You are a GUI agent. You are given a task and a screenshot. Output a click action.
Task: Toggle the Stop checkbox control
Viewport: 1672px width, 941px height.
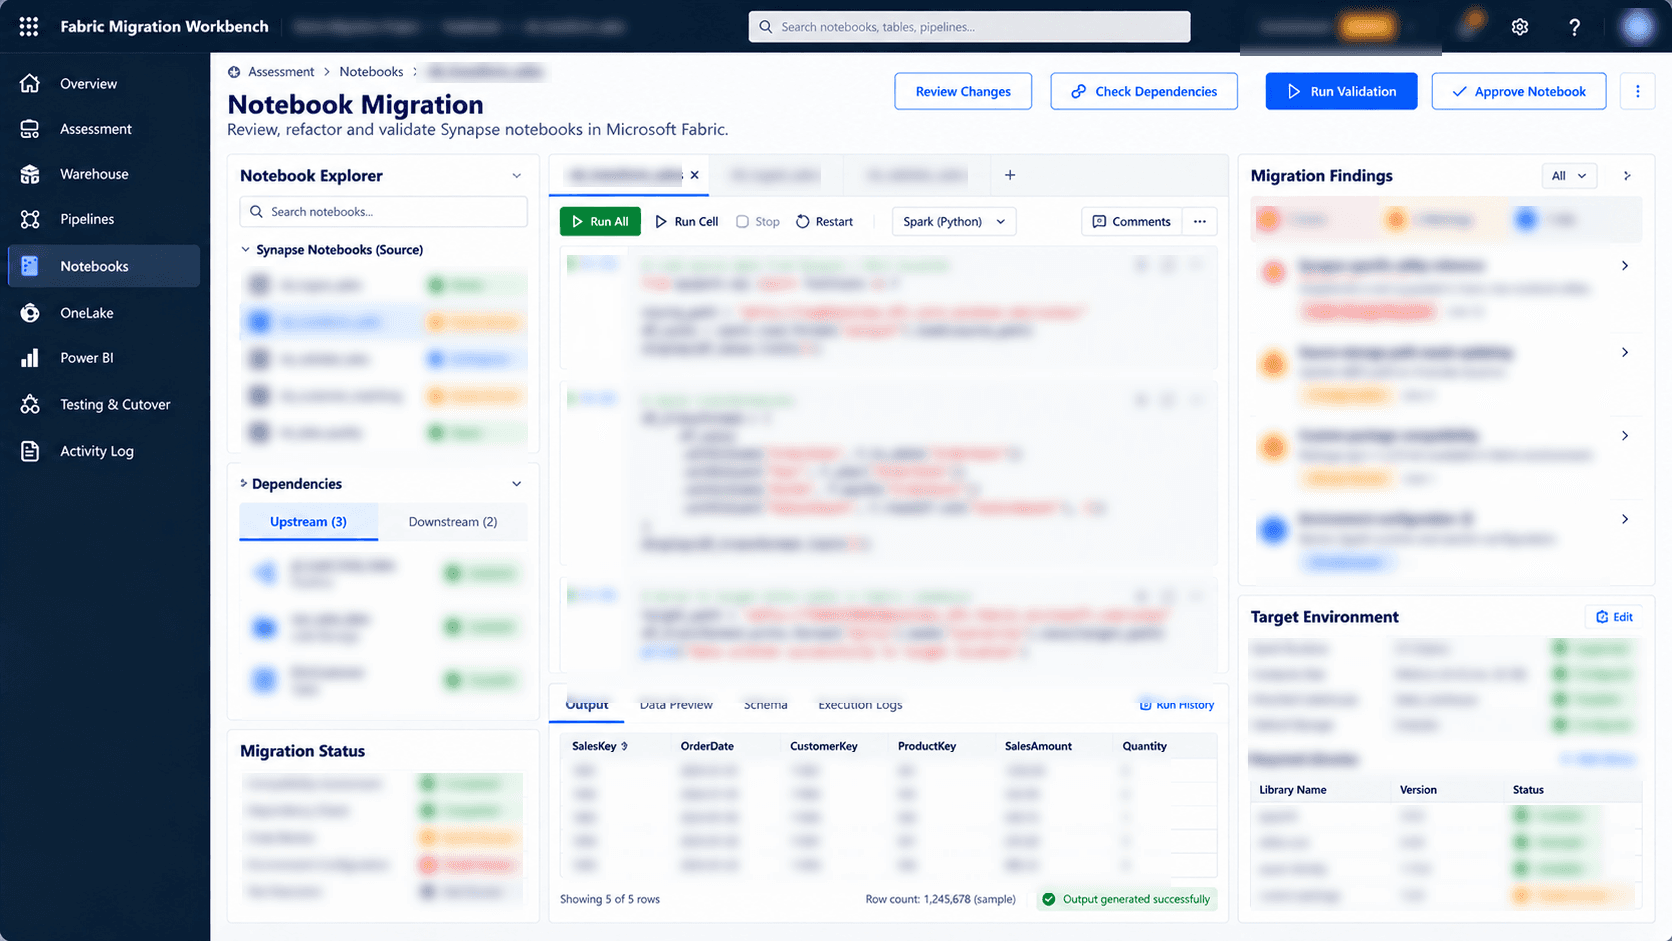pos(742,222)
